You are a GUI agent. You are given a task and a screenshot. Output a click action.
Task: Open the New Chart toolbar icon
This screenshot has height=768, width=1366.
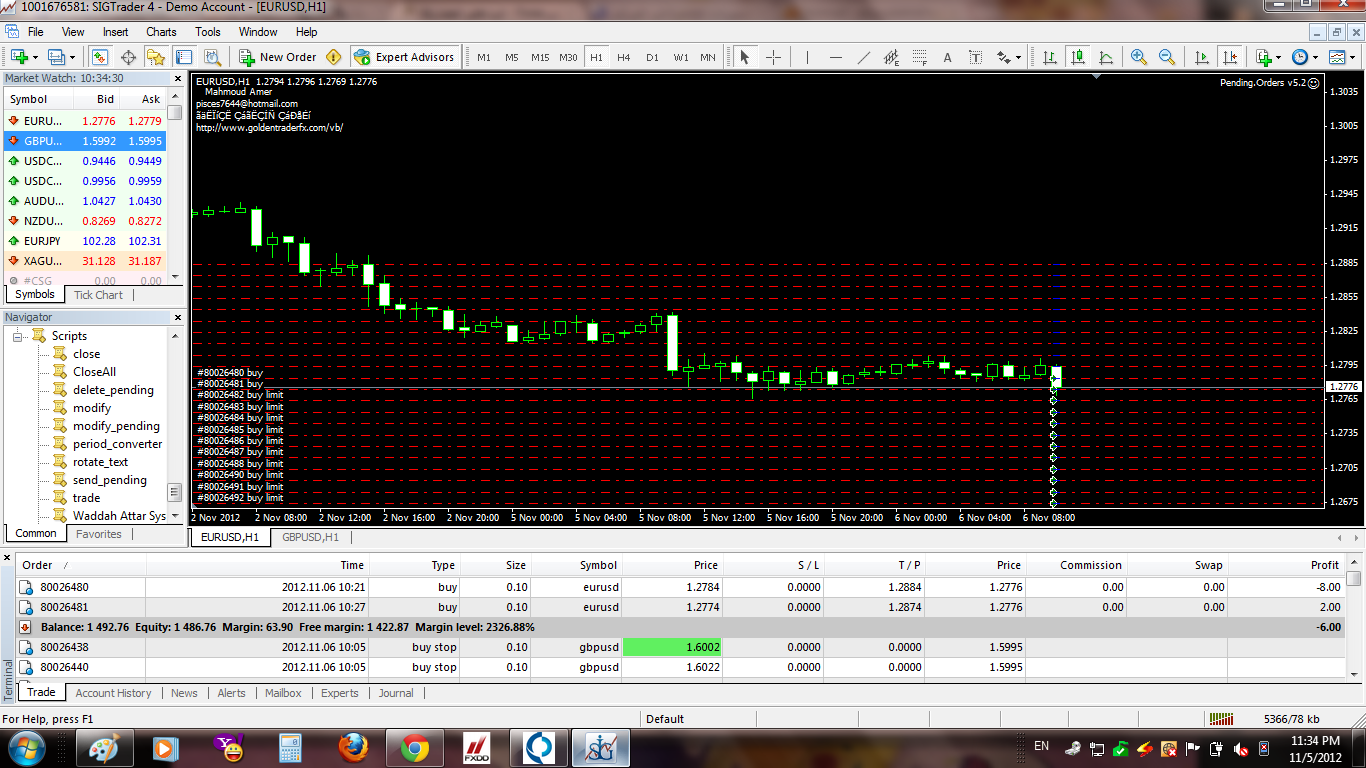coord(24,57)
